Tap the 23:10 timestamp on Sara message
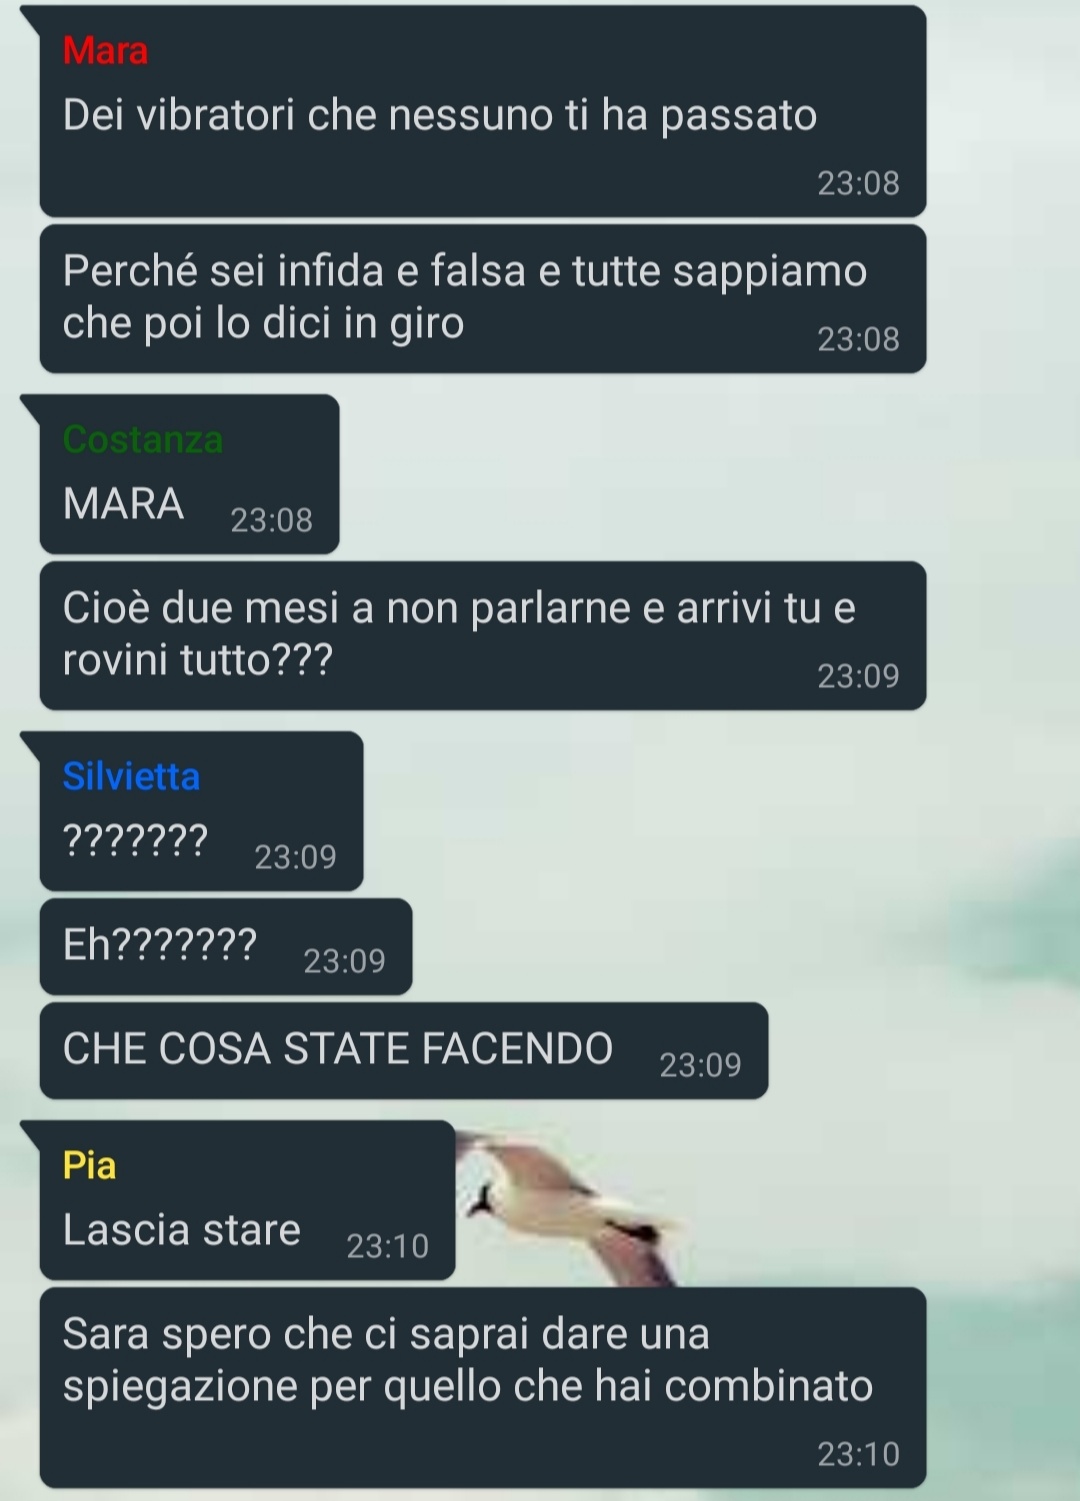The height and width of the screenshot is (1501, 1080). 858,1453
